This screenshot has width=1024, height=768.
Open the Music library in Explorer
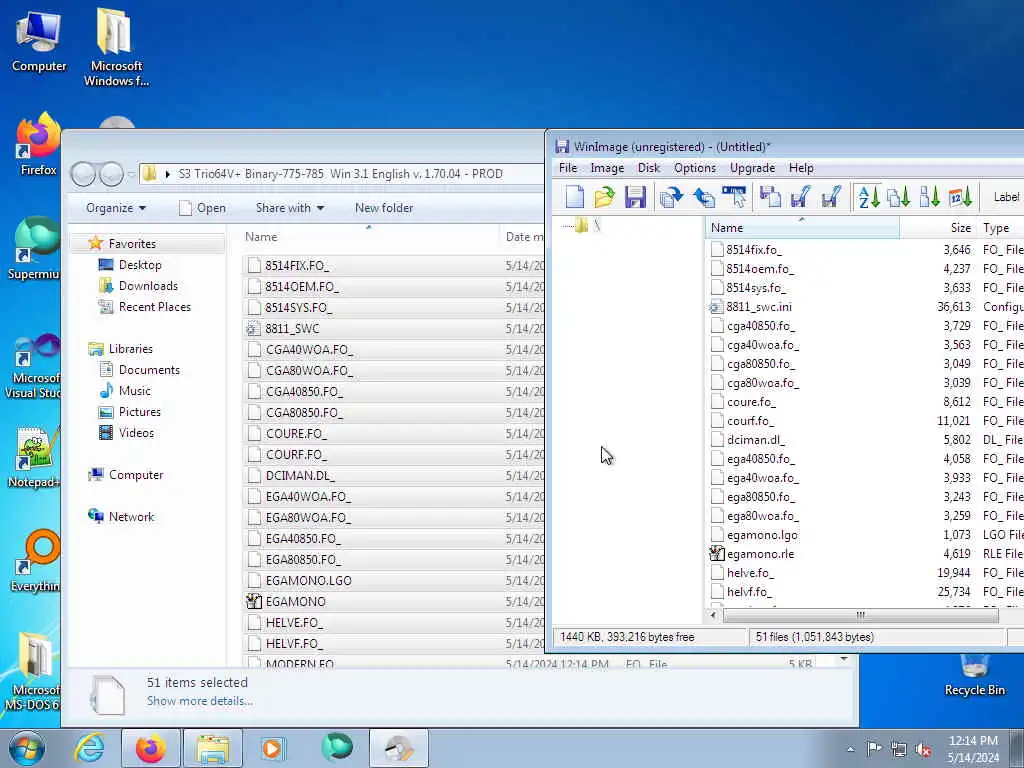[x=135, y=391]
